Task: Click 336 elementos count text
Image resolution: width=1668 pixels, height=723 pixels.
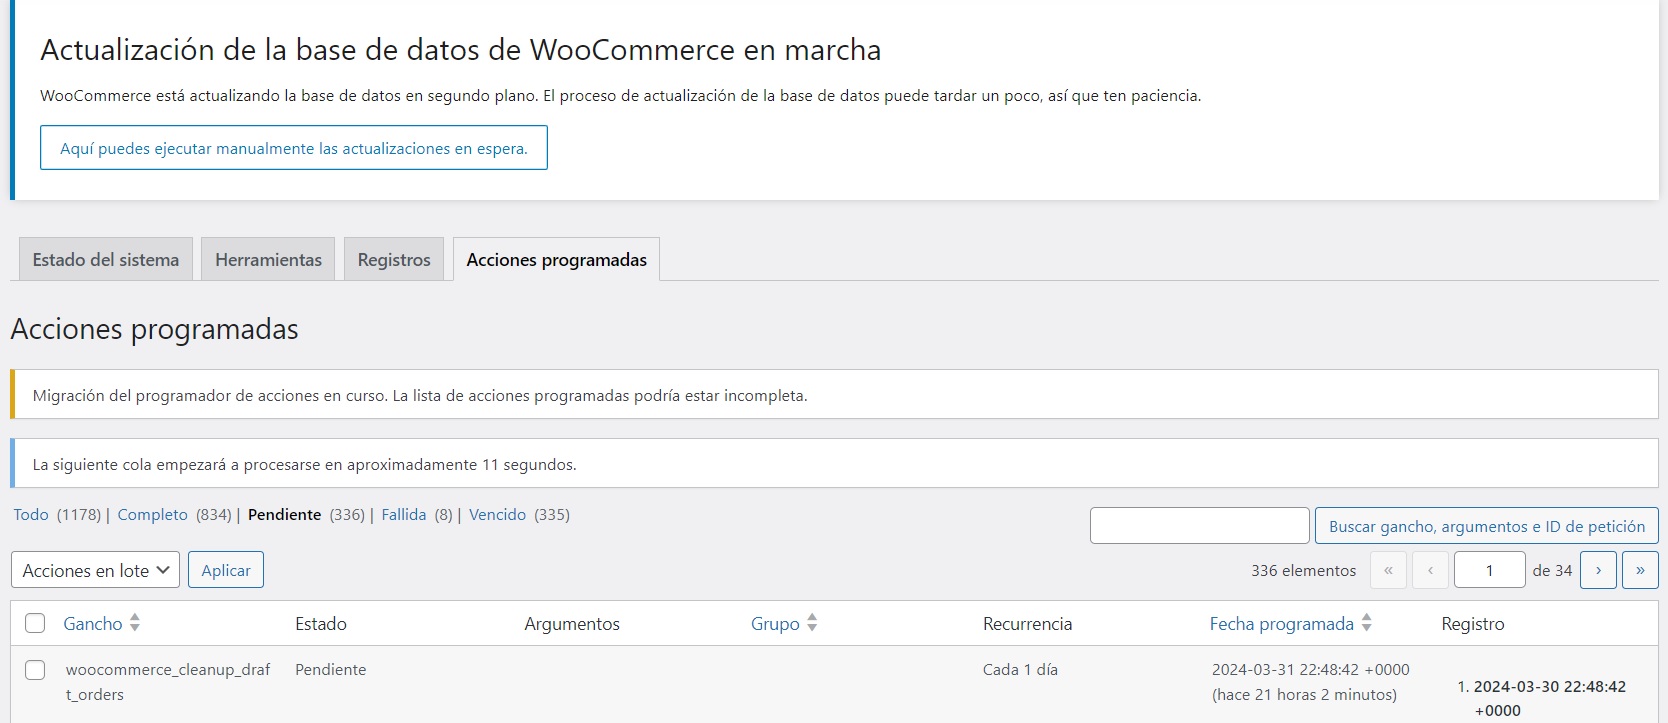Action: tap(1303, 570)
